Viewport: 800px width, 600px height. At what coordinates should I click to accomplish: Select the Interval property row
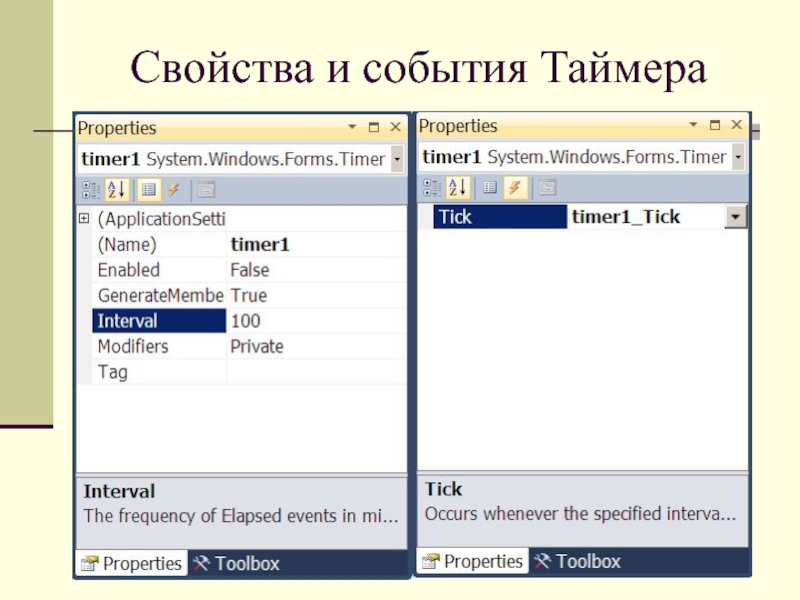(x=158, y=321)
